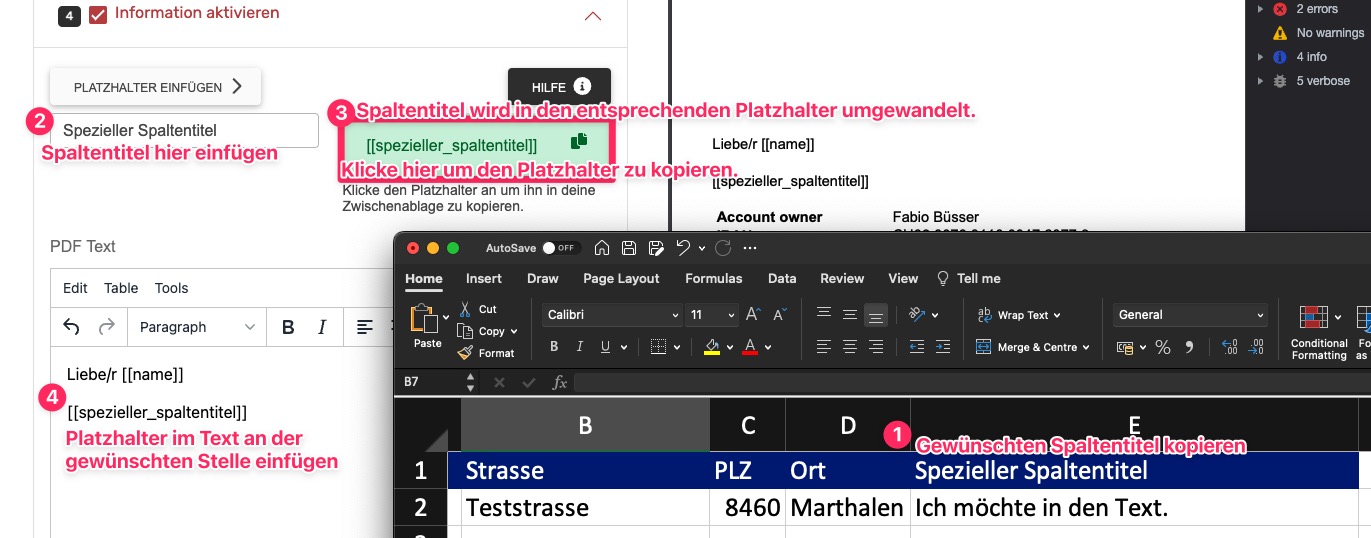Open the Calibri font dropdown
1371x538 pixels.
point(614,315)
